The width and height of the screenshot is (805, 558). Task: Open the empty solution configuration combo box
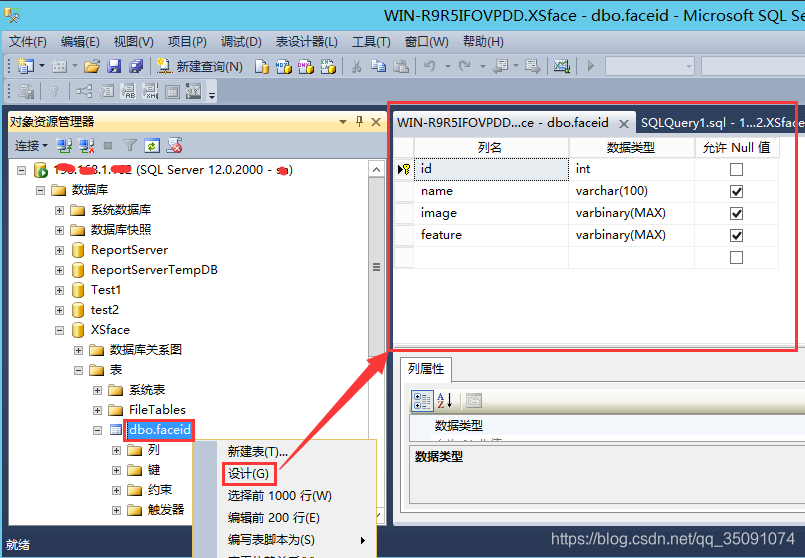(x=649, y=66)
